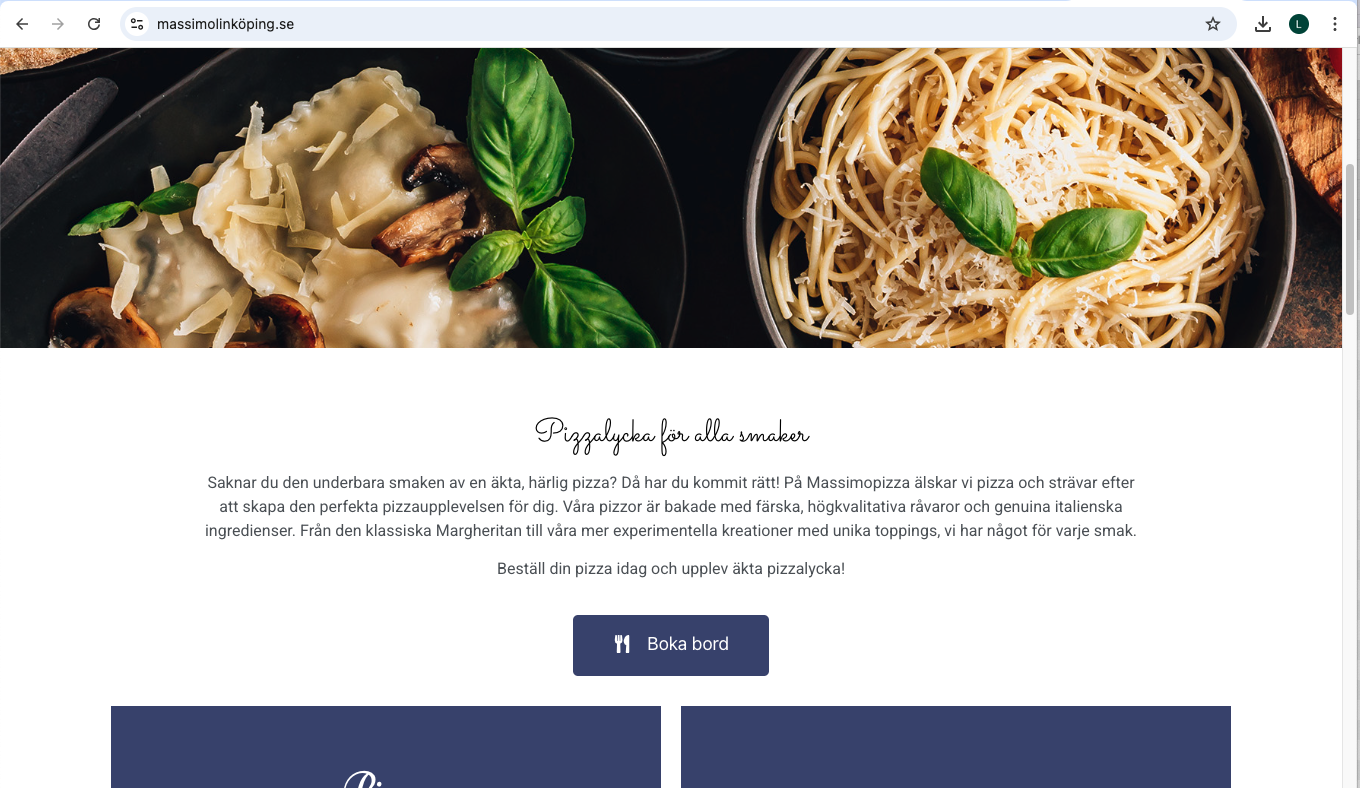Bookmark this page with the star icon
1360x788 pixels.
1213,24
